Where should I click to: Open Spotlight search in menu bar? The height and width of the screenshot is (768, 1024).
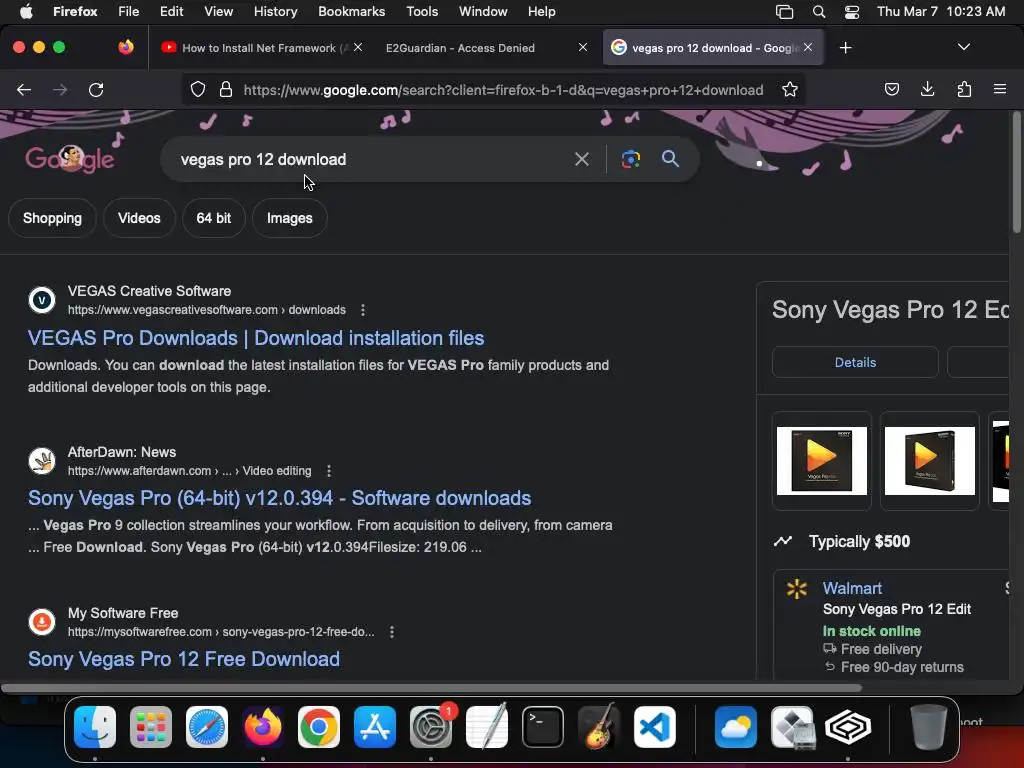point(819,12)
